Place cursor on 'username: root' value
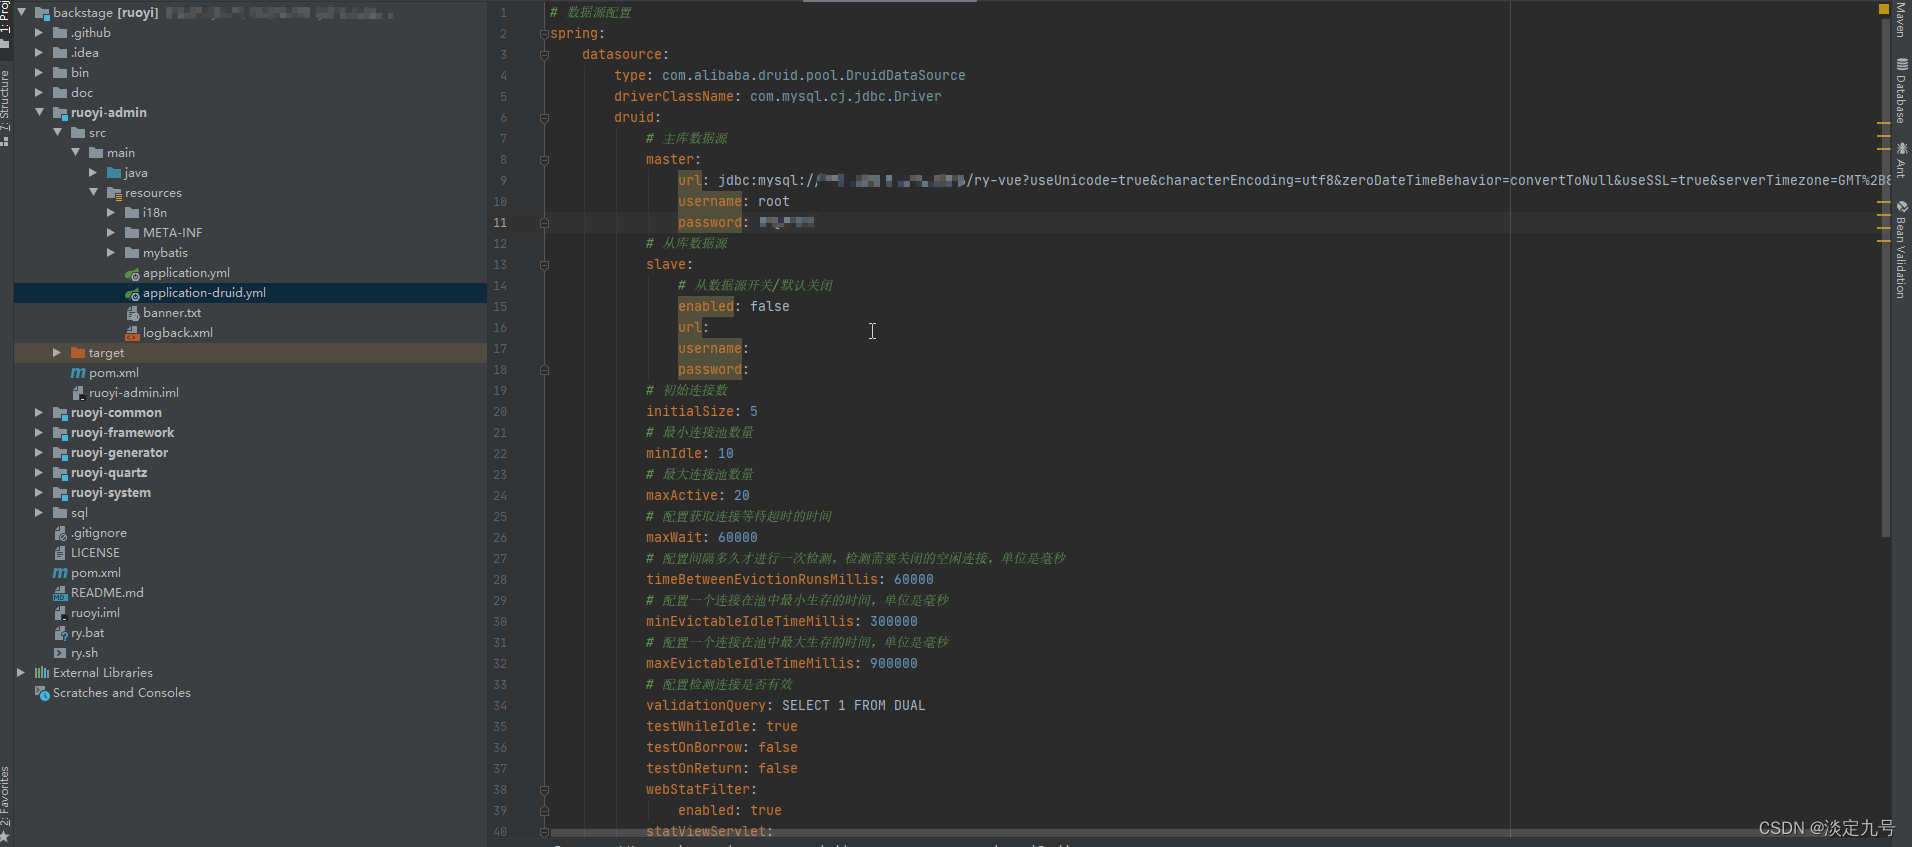 point(773,201)
